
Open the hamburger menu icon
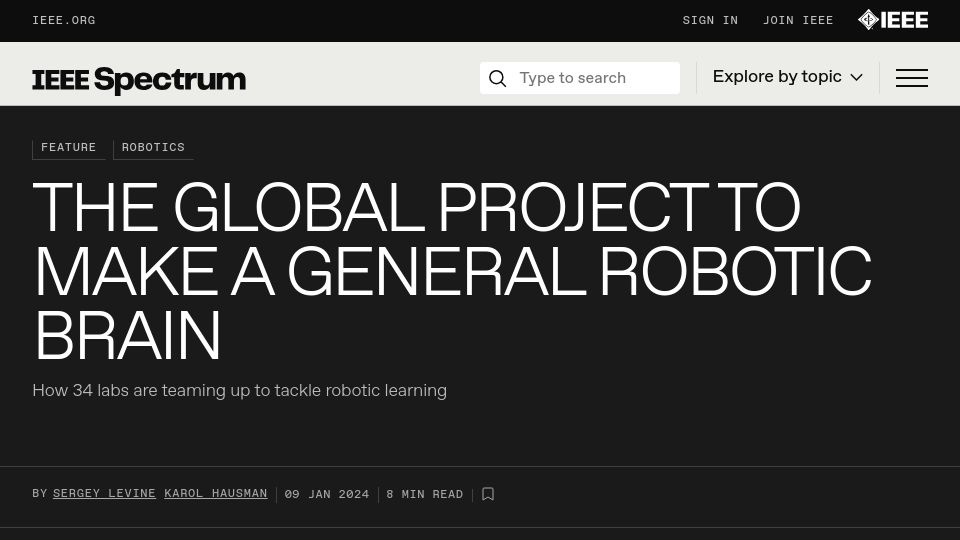(x=912, y=78)
